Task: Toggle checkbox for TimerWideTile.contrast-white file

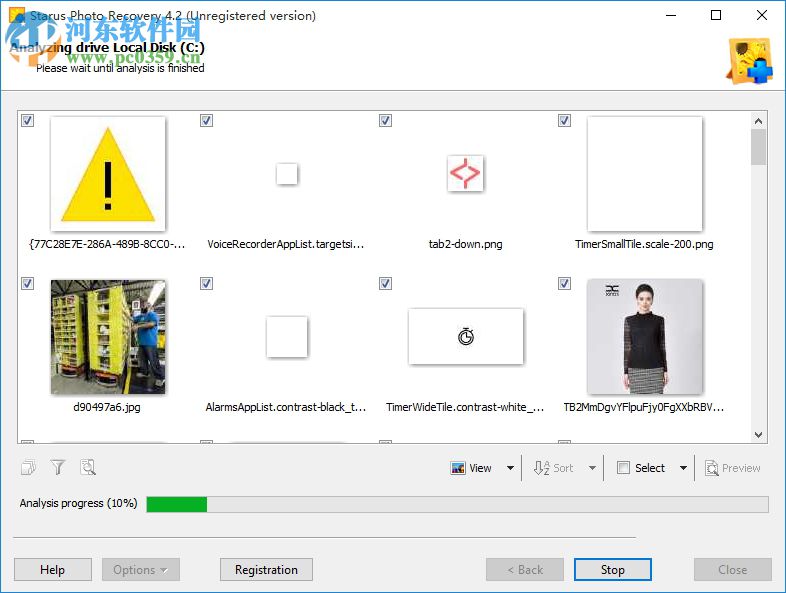Action: (385, 283)
